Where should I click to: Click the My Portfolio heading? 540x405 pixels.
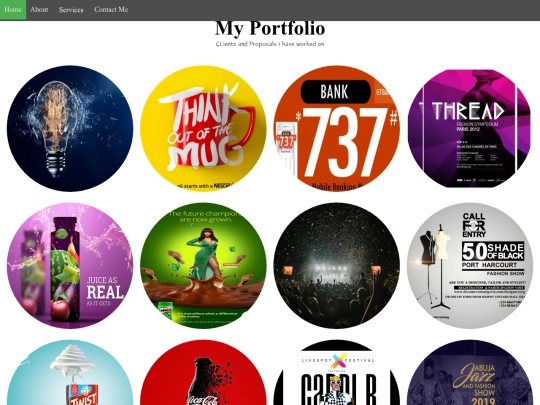(270, 28)
